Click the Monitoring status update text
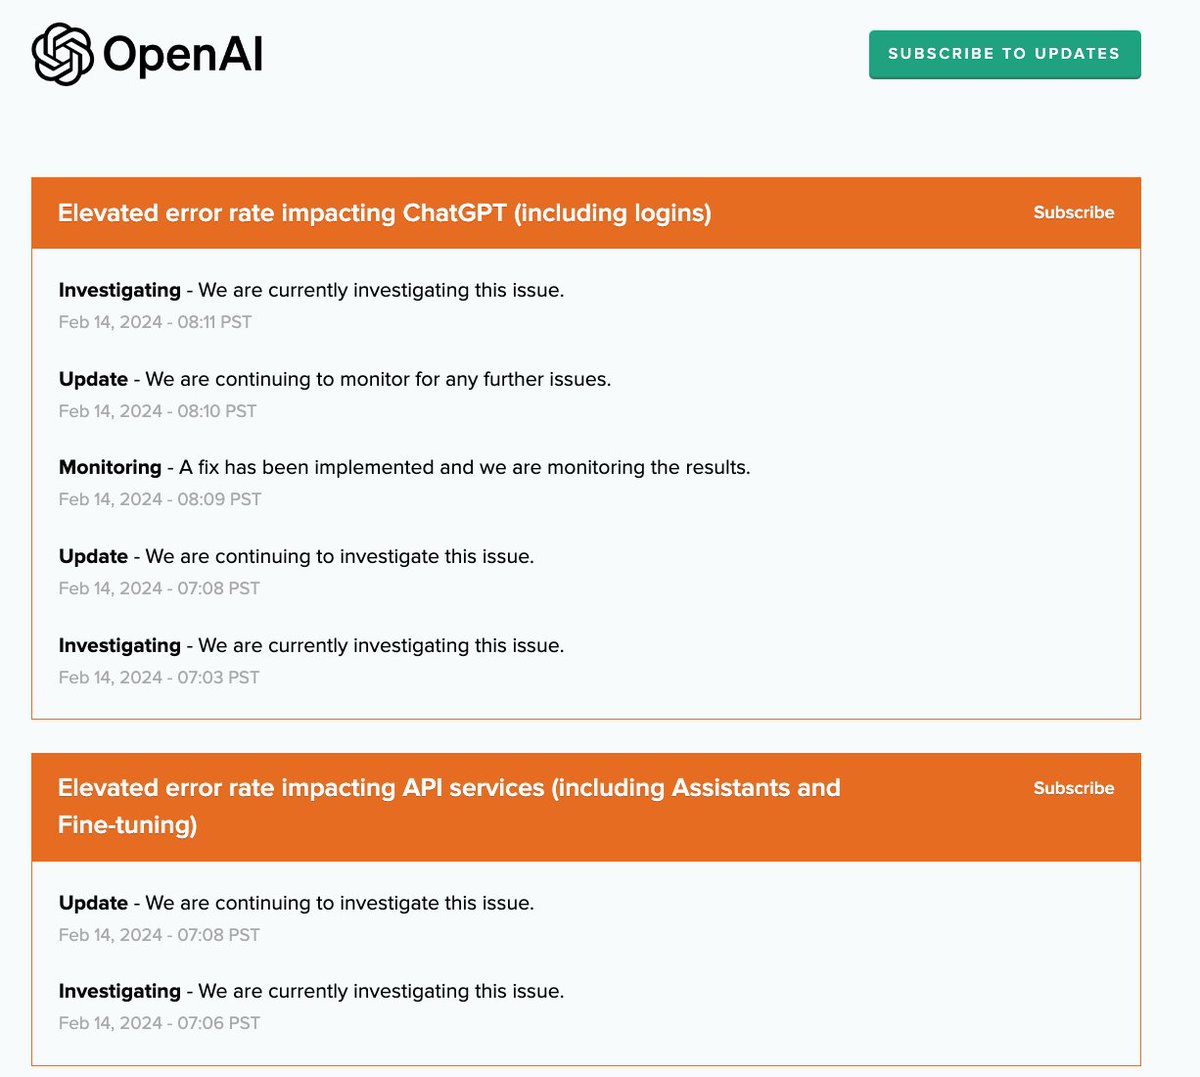This screenshot has height=1077, width=1200. point(404,467)
